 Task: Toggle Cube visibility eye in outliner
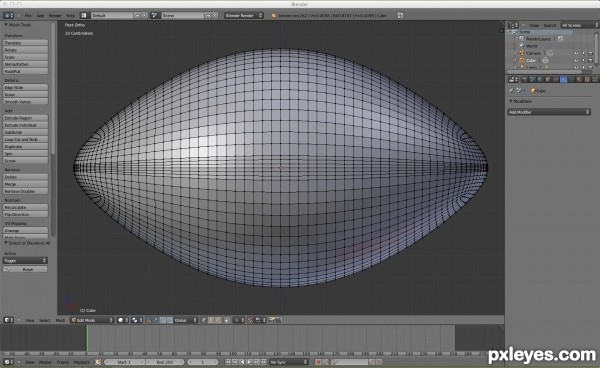[576, 60]
